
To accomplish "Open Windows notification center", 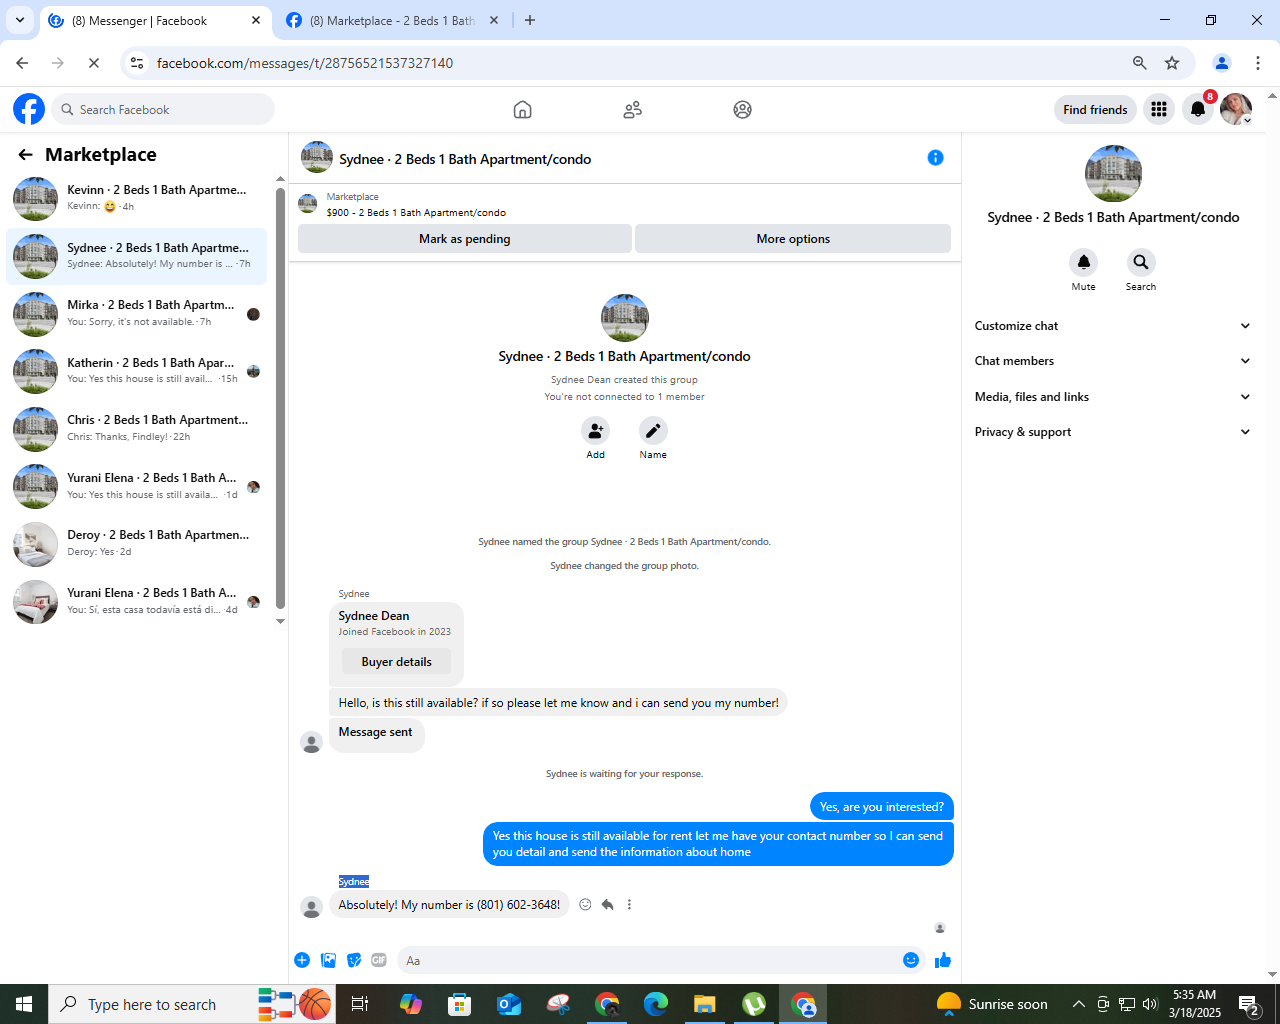I will tap(1249, 1004).
